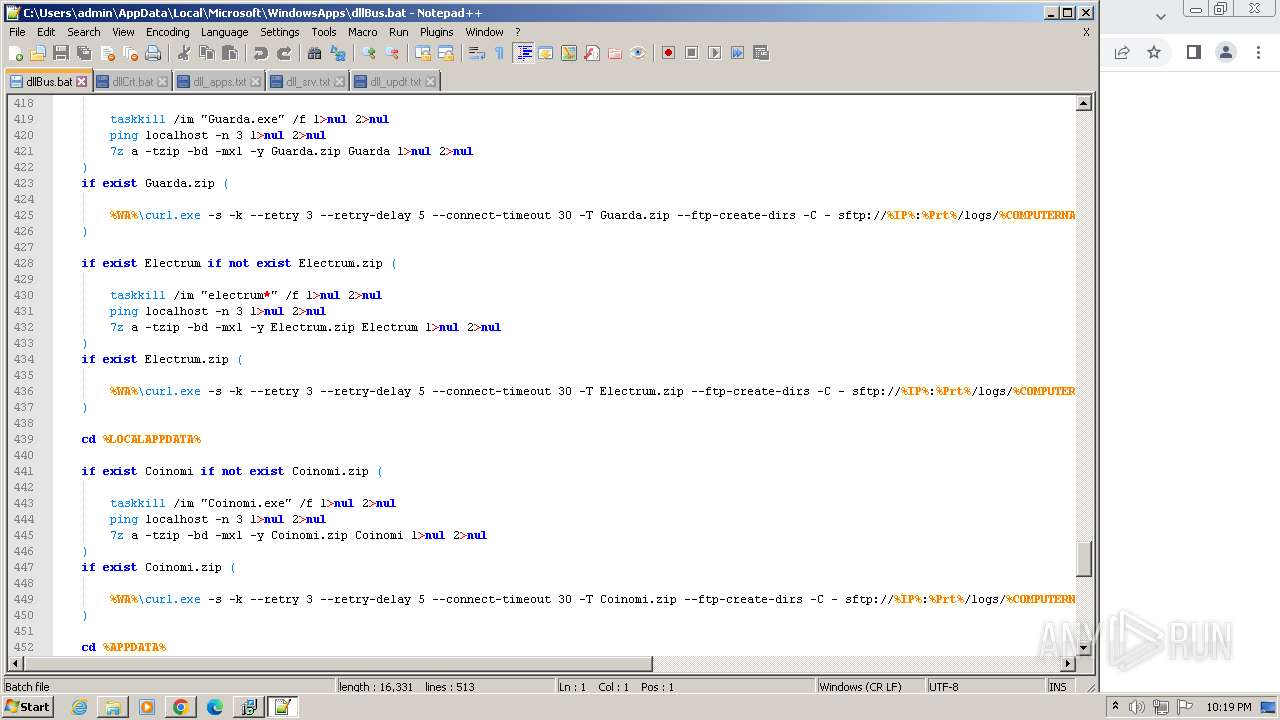Click the Open file toolbar icon
Image resolution: width=1280 pixels, height=720 pixels.
[x=38, y=53]
